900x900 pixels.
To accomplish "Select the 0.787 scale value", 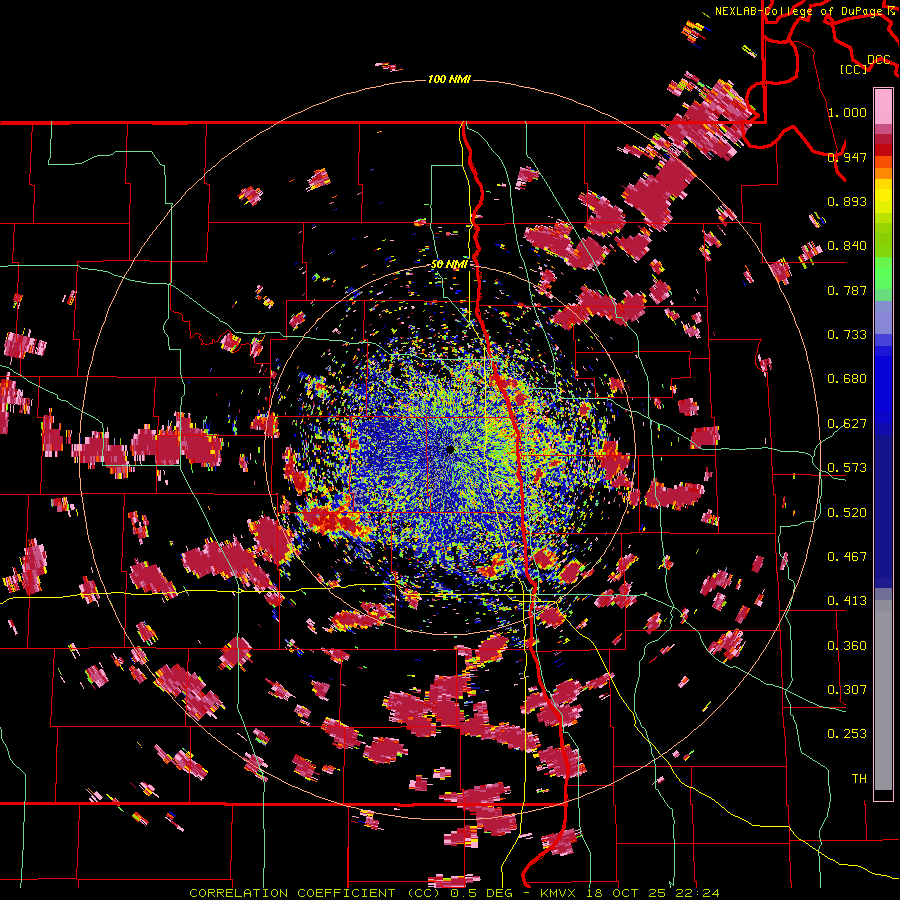I will tap(847, 290).
